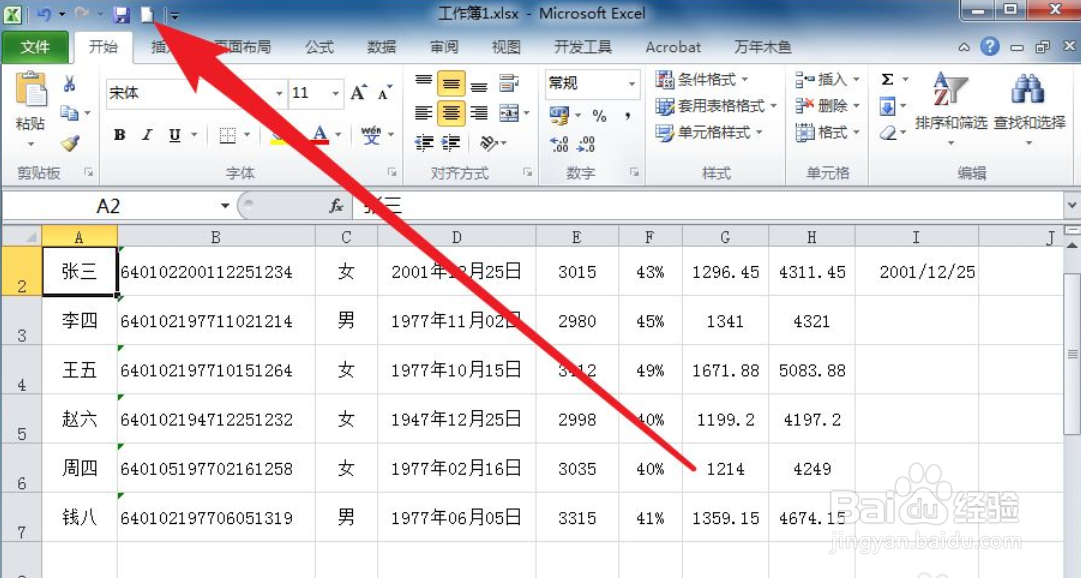1081x578 pixels.
Task: Click the New document icon in Quick Access Toolbar
Action: (x=147, y=14)
